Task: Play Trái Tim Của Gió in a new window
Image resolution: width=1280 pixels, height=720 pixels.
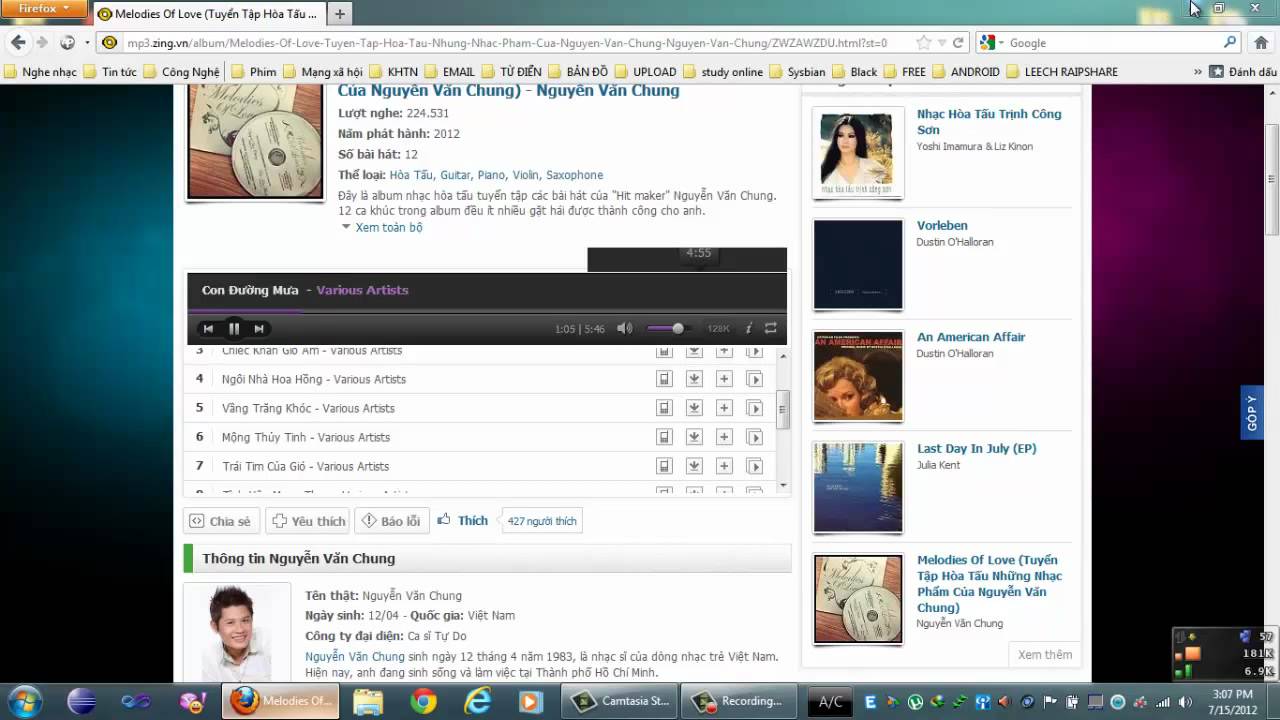Action: pos(755,466)
